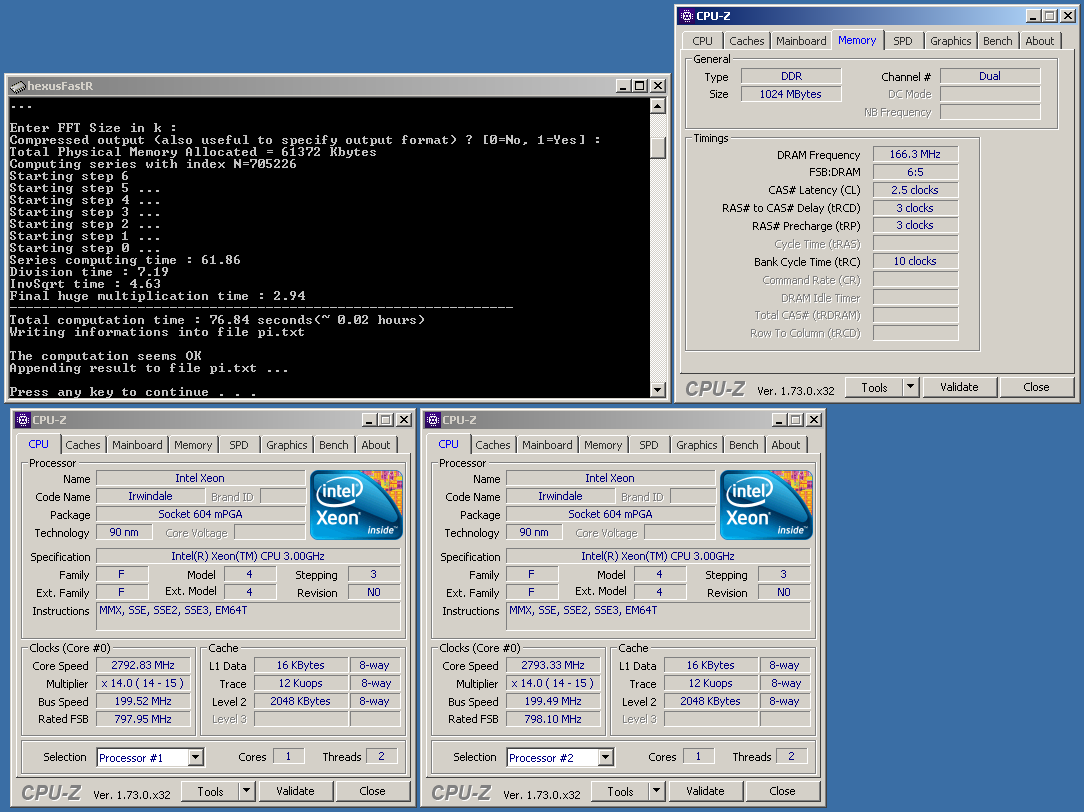The height and width of the screenshot is (812, 1084).
Task: Click the CAS# Latency value 2.5 clocks
Action: pos(915,190)
